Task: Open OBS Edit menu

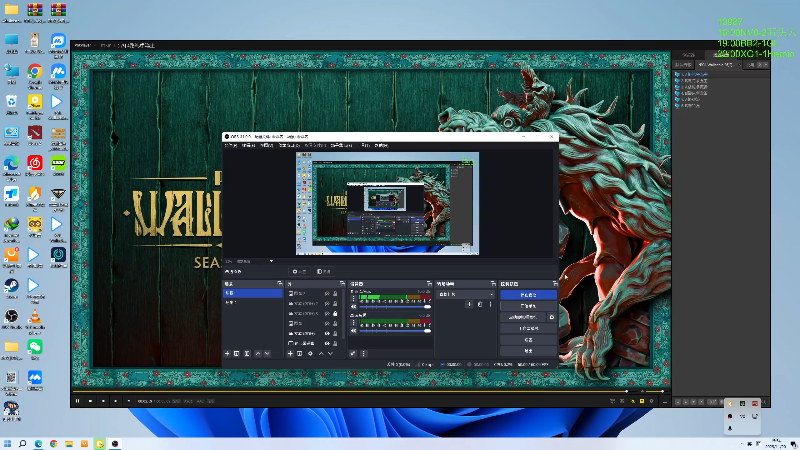Action: pyautogui.click(x=248, y=145)
